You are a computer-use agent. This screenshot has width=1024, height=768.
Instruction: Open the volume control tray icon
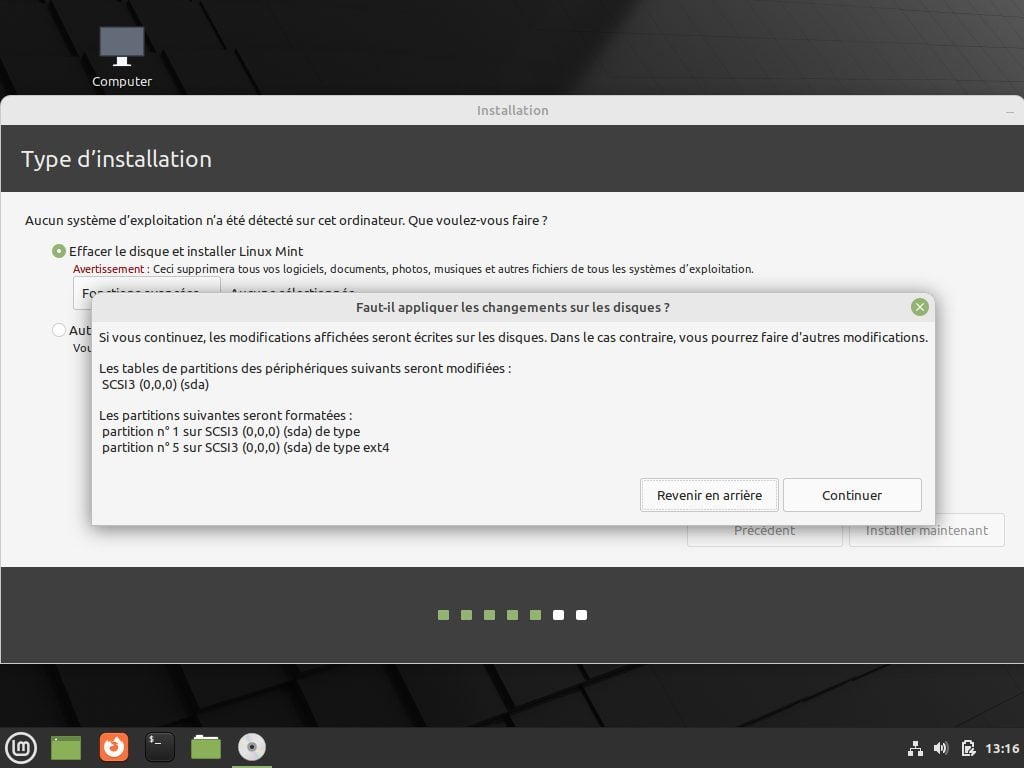tap(941, 748)
